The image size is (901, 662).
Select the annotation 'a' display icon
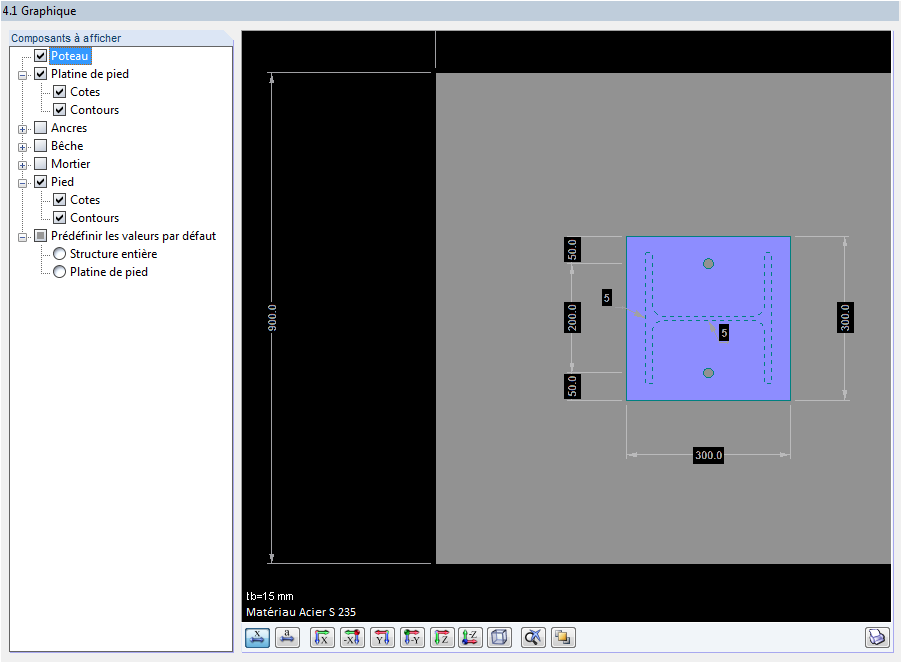pyautogui.click(x=287, y=637)
